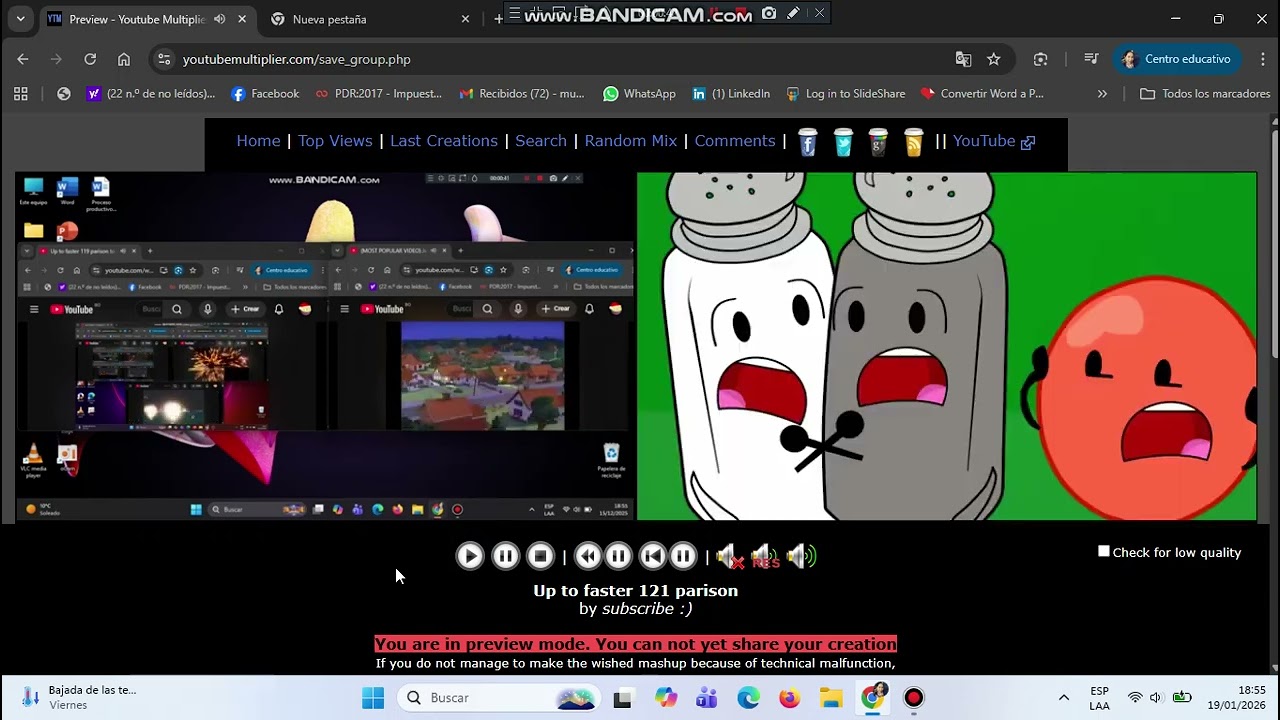Click the skip-to-start button
Image resolution: width=1280 pixels, height=720 pixels.
(x=652, y=556)
